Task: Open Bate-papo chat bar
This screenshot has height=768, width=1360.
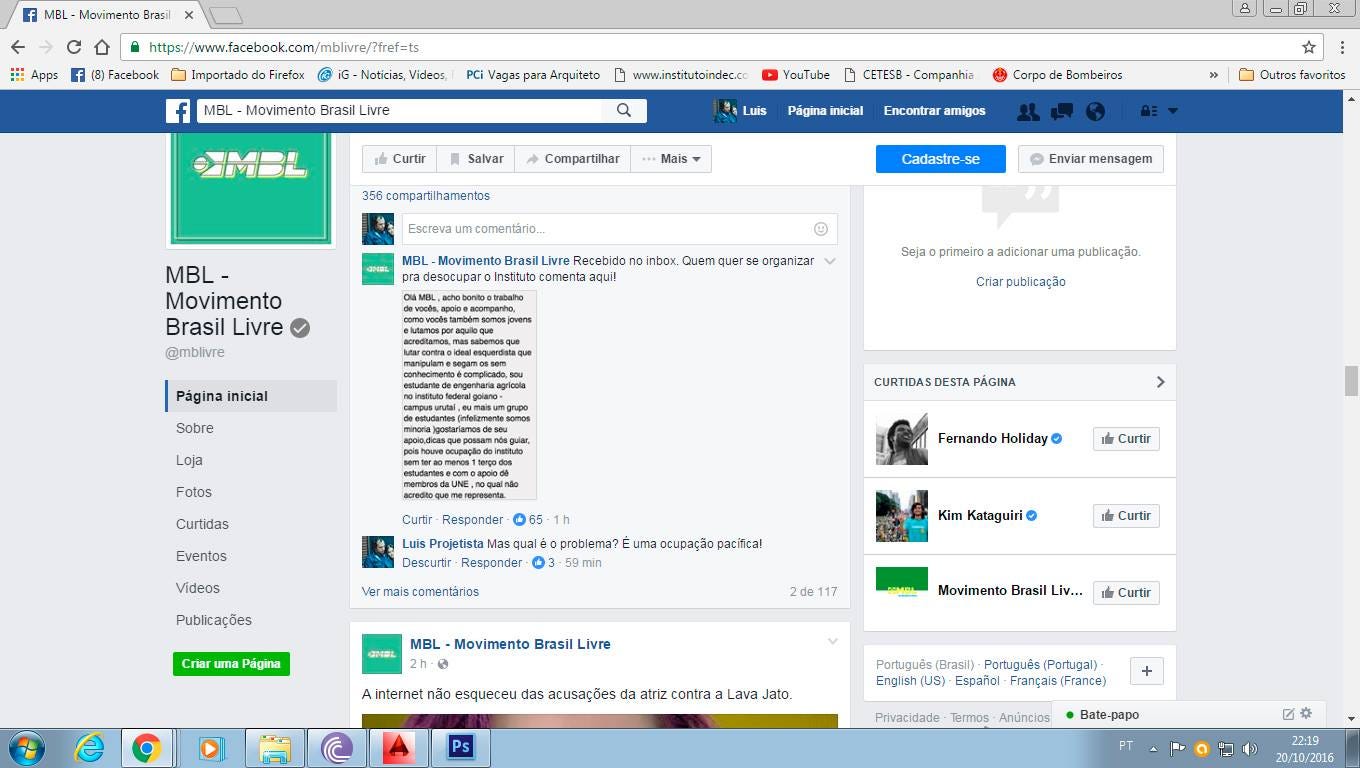Action: pos(1110,715)
